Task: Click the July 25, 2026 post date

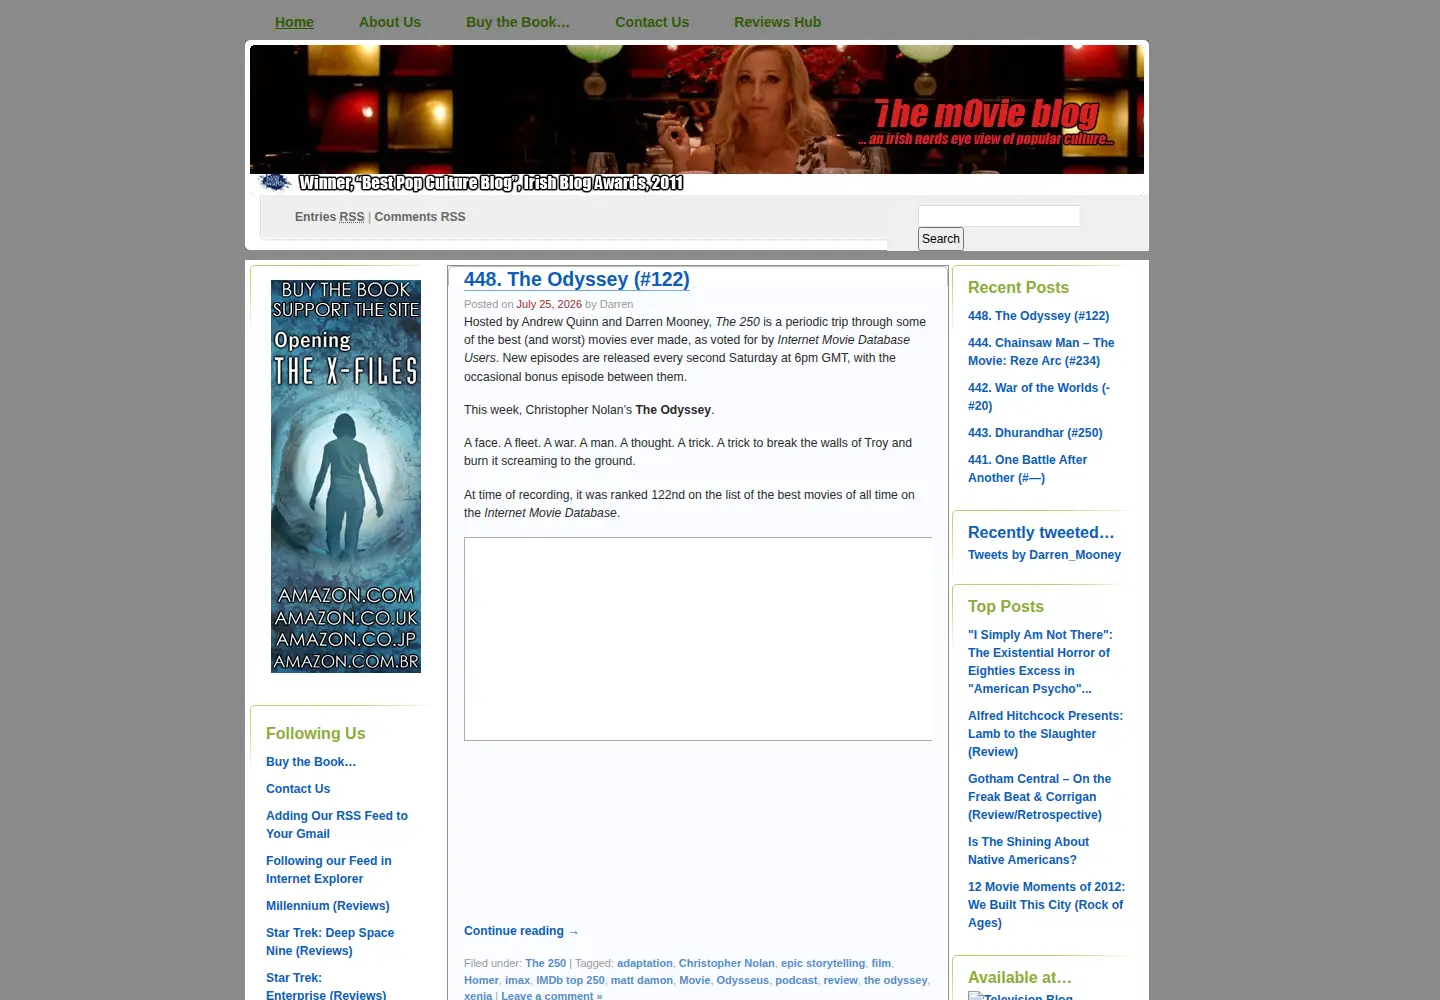Action: (549, 304)
